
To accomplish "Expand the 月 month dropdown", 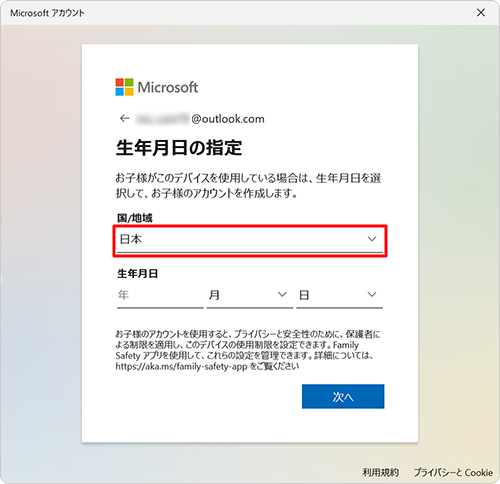I will click(250, 296).
